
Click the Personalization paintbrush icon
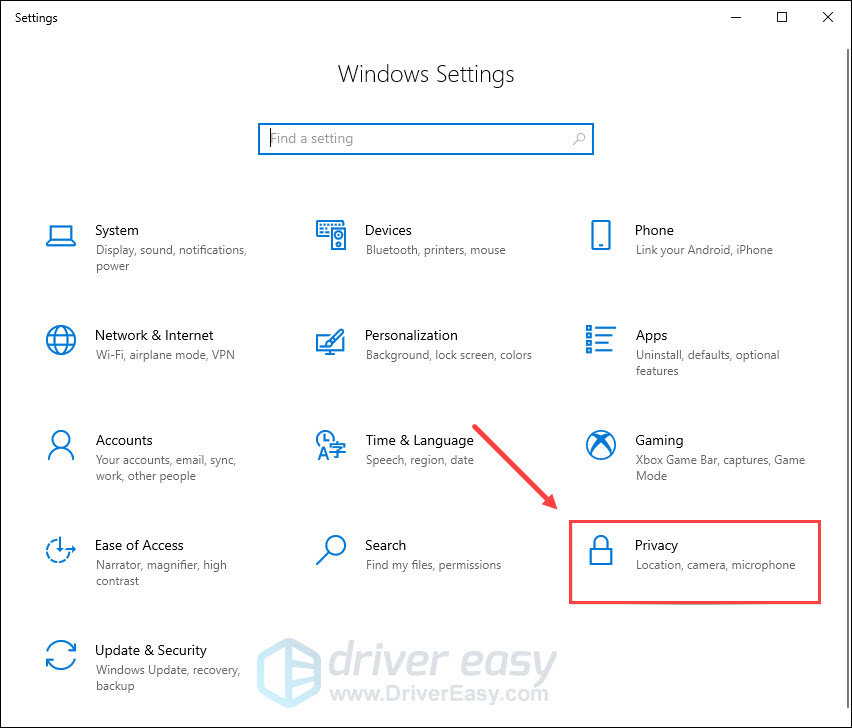[330, 341]
